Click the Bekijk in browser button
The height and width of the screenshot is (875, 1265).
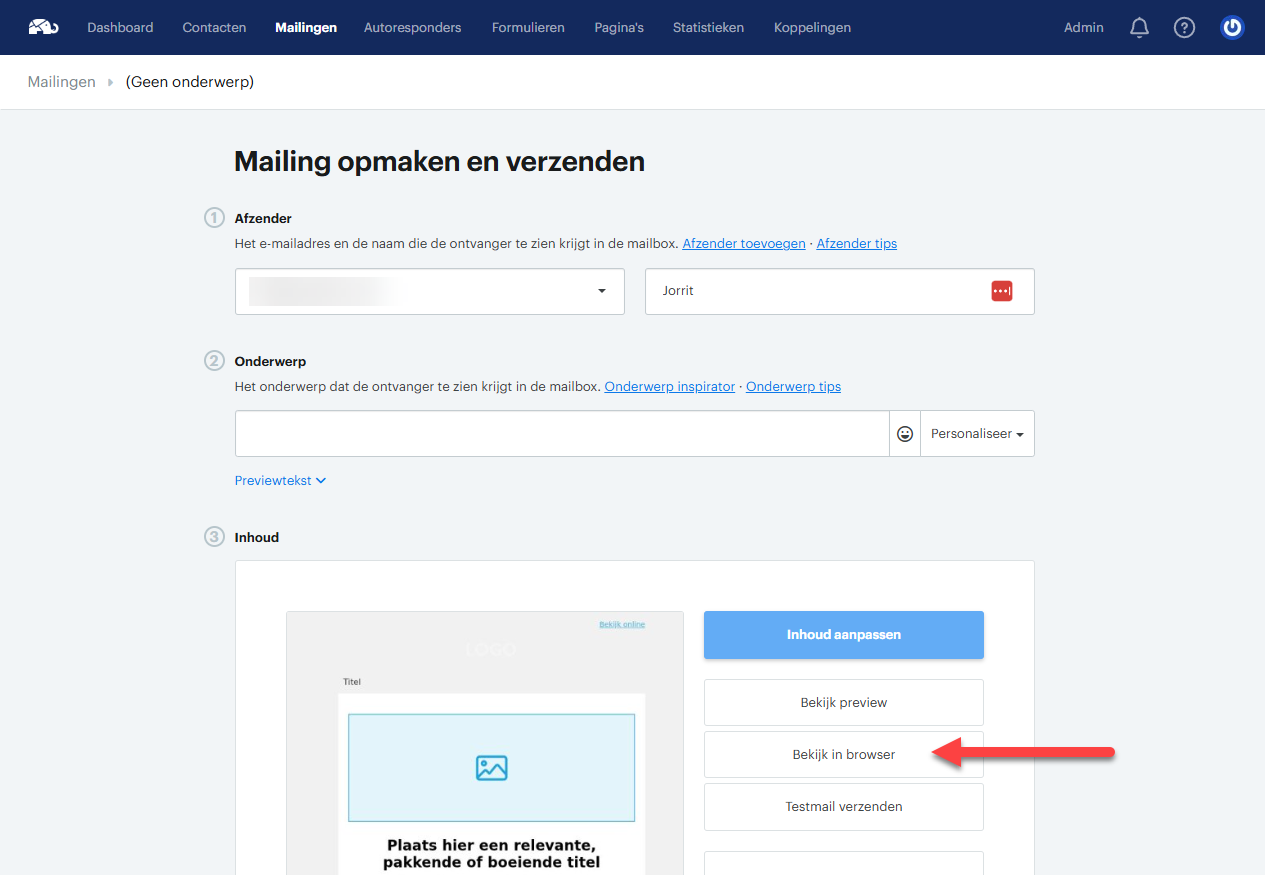844,754
